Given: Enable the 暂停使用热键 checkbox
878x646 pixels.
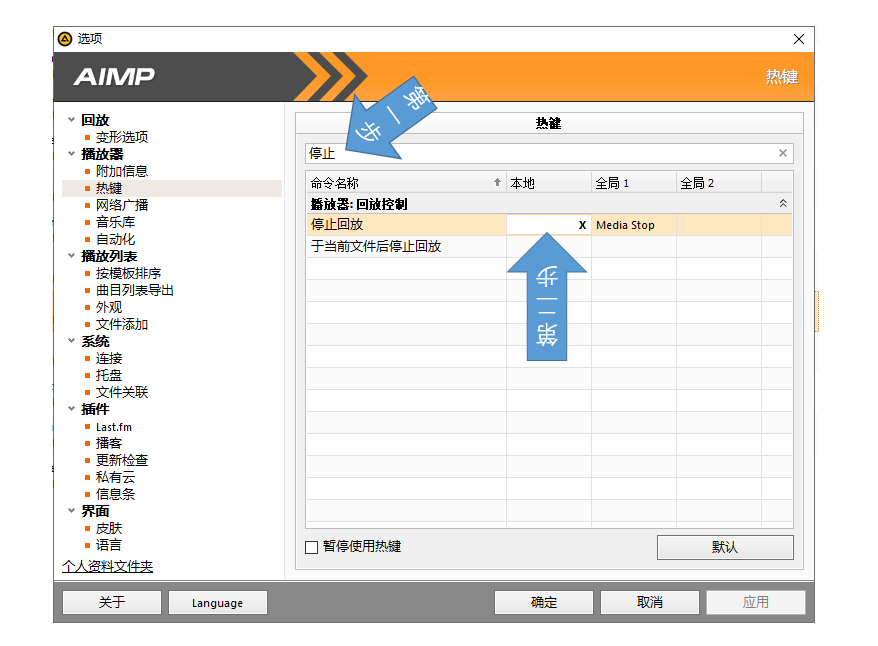Looking at the screenshot, I should [x=311, y=547].
